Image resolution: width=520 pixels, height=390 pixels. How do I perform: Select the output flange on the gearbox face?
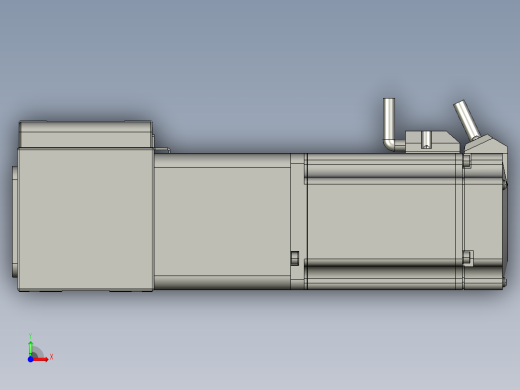15,222
